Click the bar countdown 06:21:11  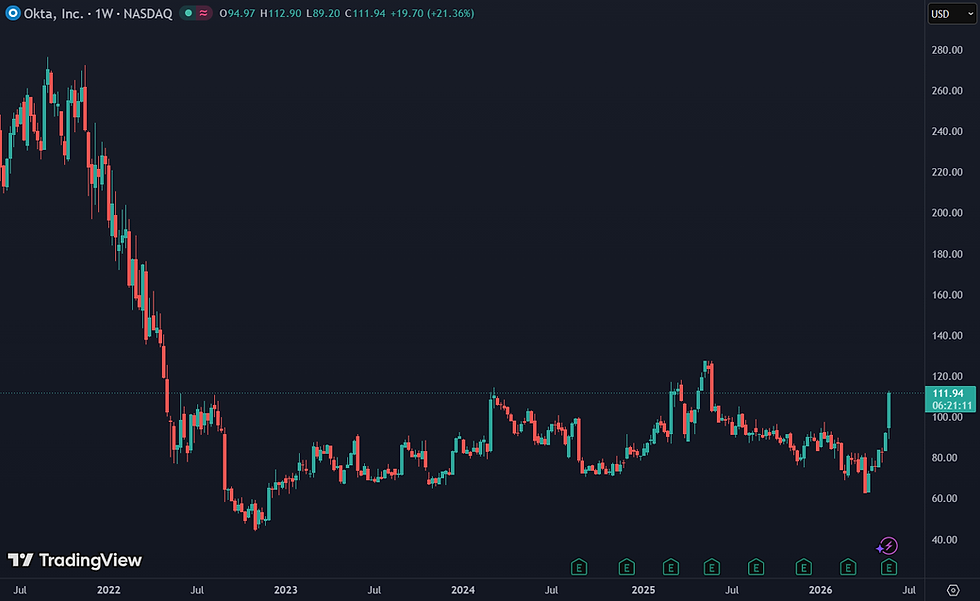[952, 405]
